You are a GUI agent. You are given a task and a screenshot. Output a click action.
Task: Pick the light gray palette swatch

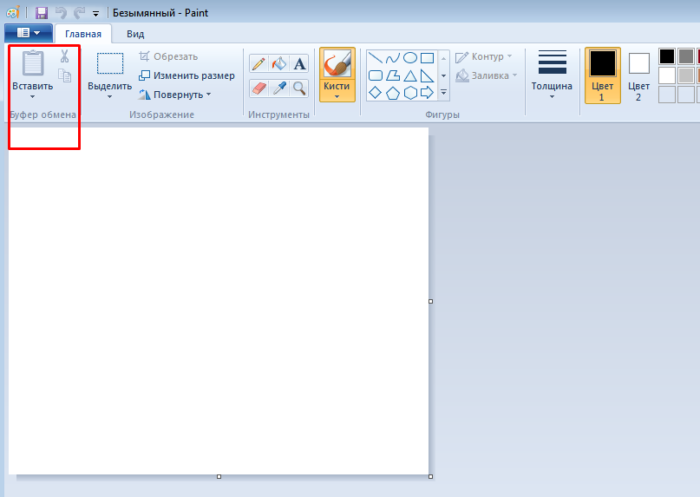point(686,75)
